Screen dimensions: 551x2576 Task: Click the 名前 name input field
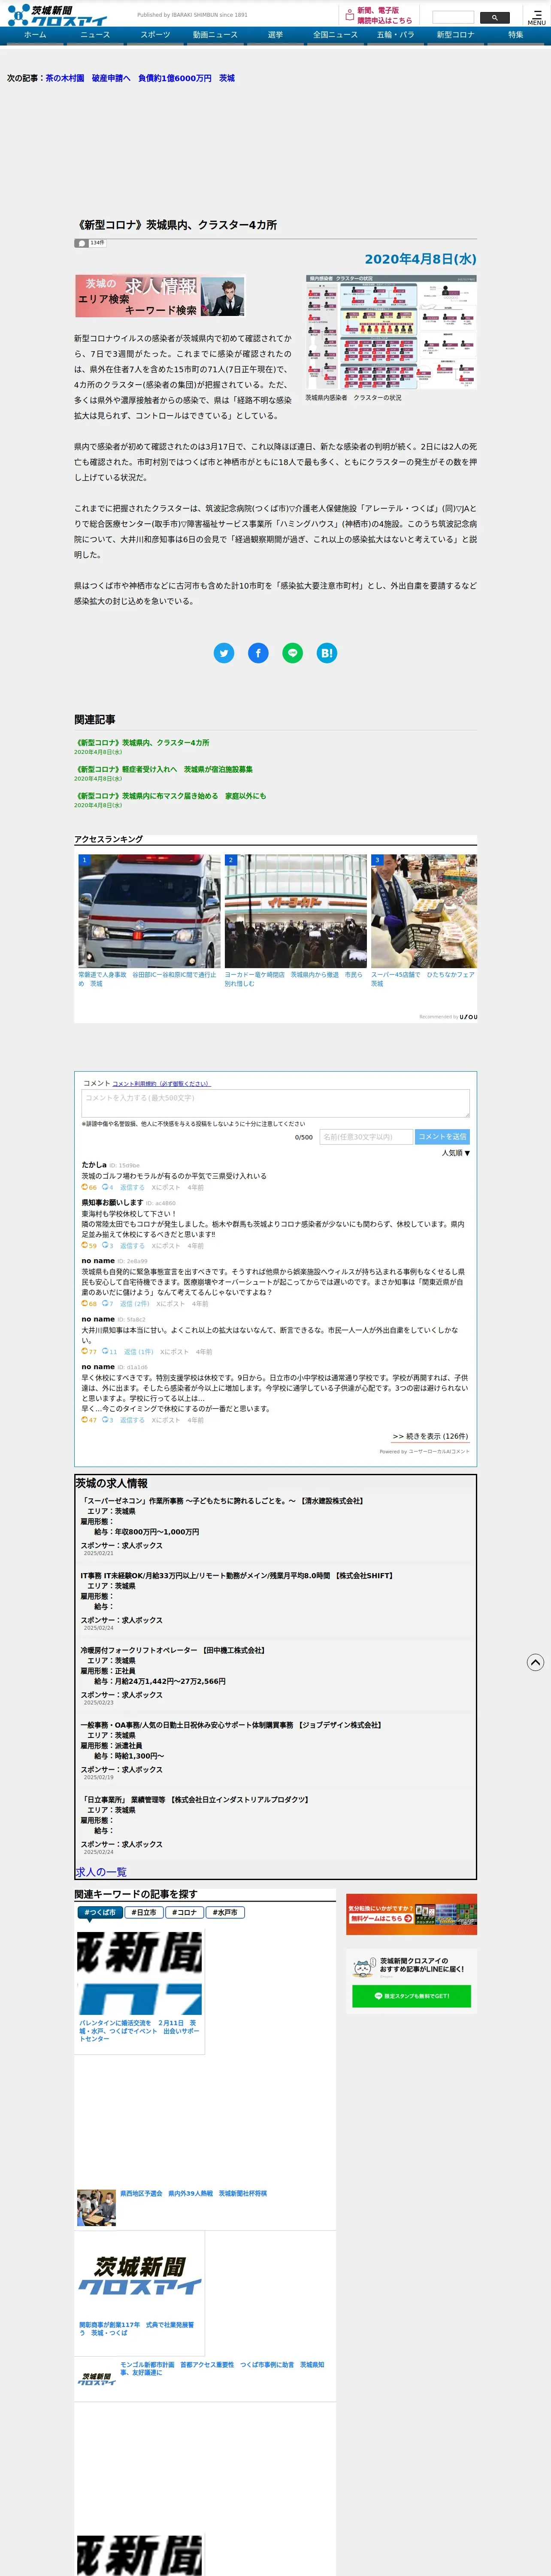[x=365, y=1136]
